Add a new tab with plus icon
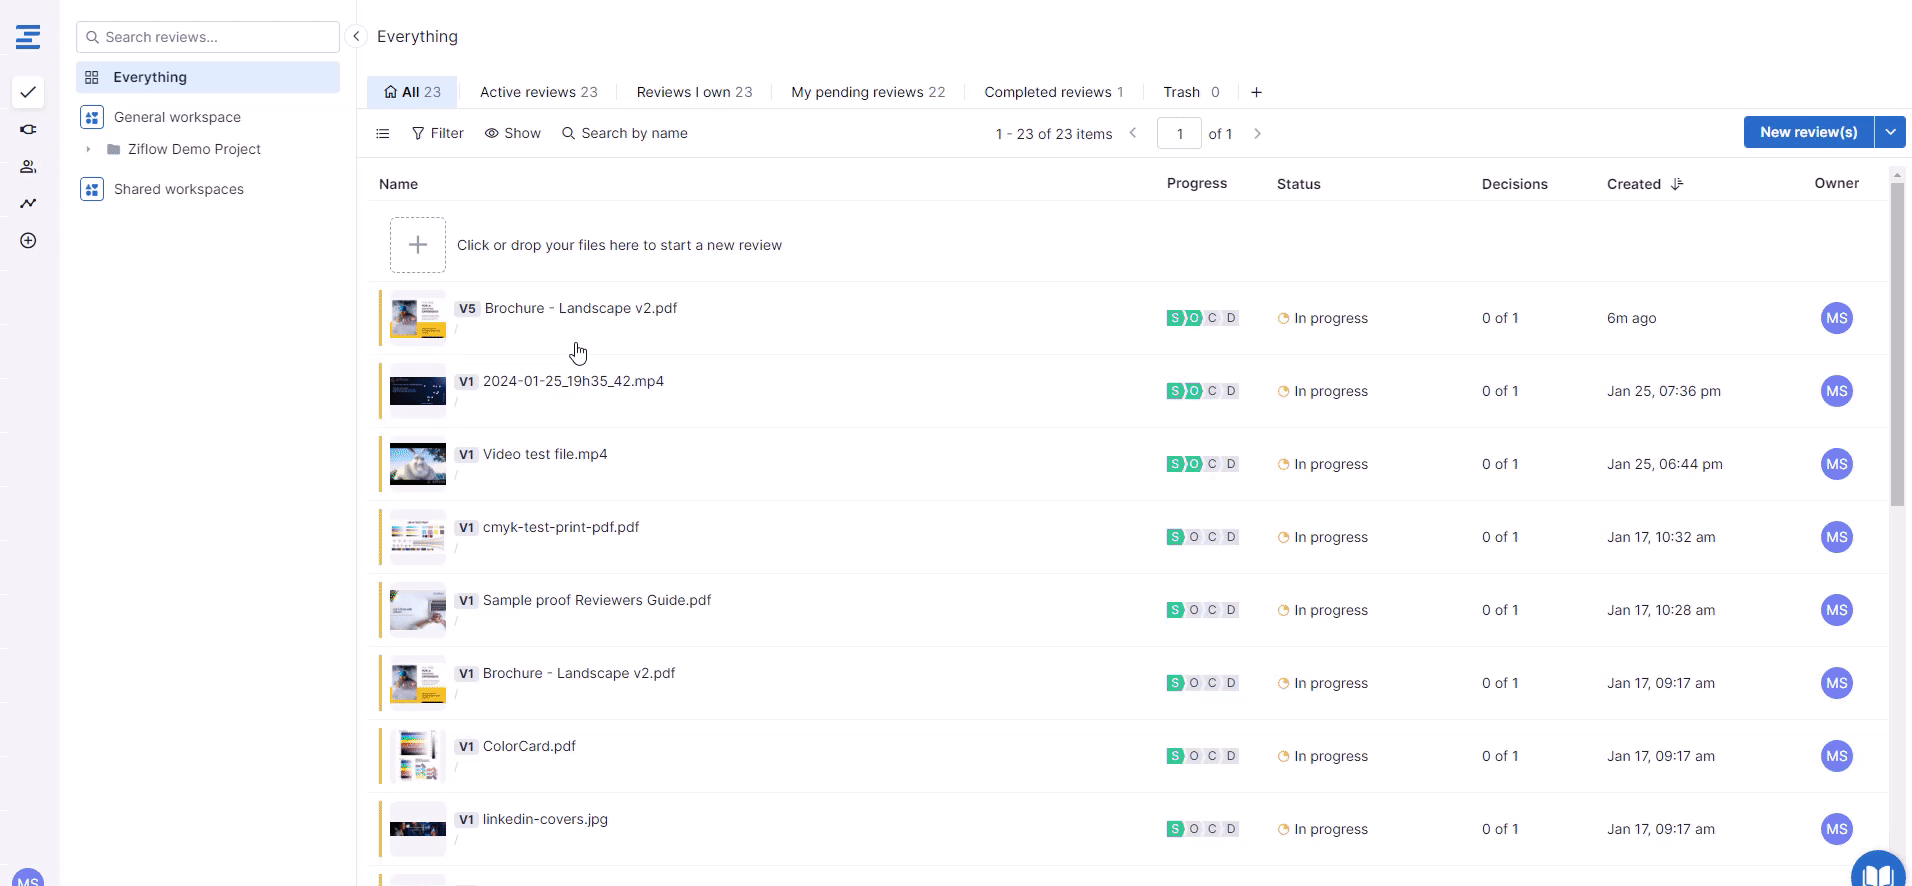 pos(1256,92)
